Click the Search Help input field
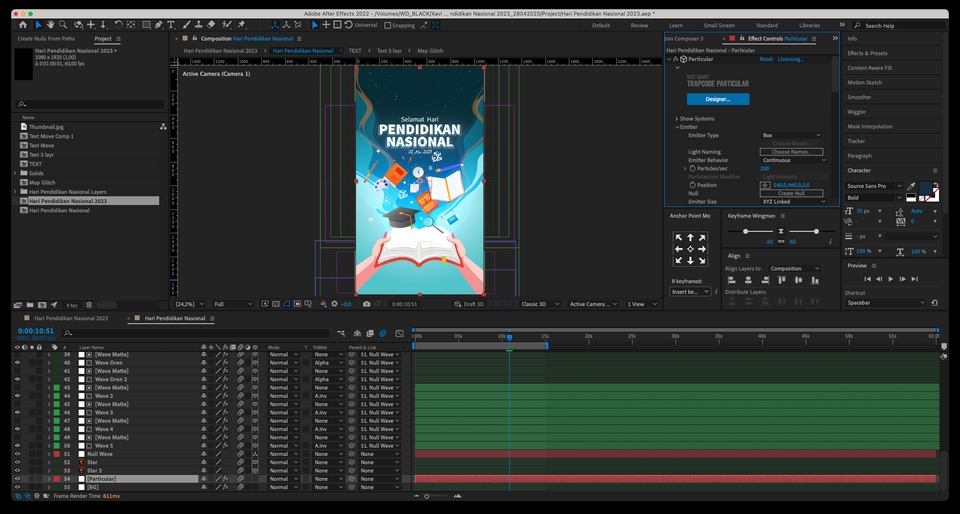This screenshot has height=514, width=960. [x=899, y=26]
